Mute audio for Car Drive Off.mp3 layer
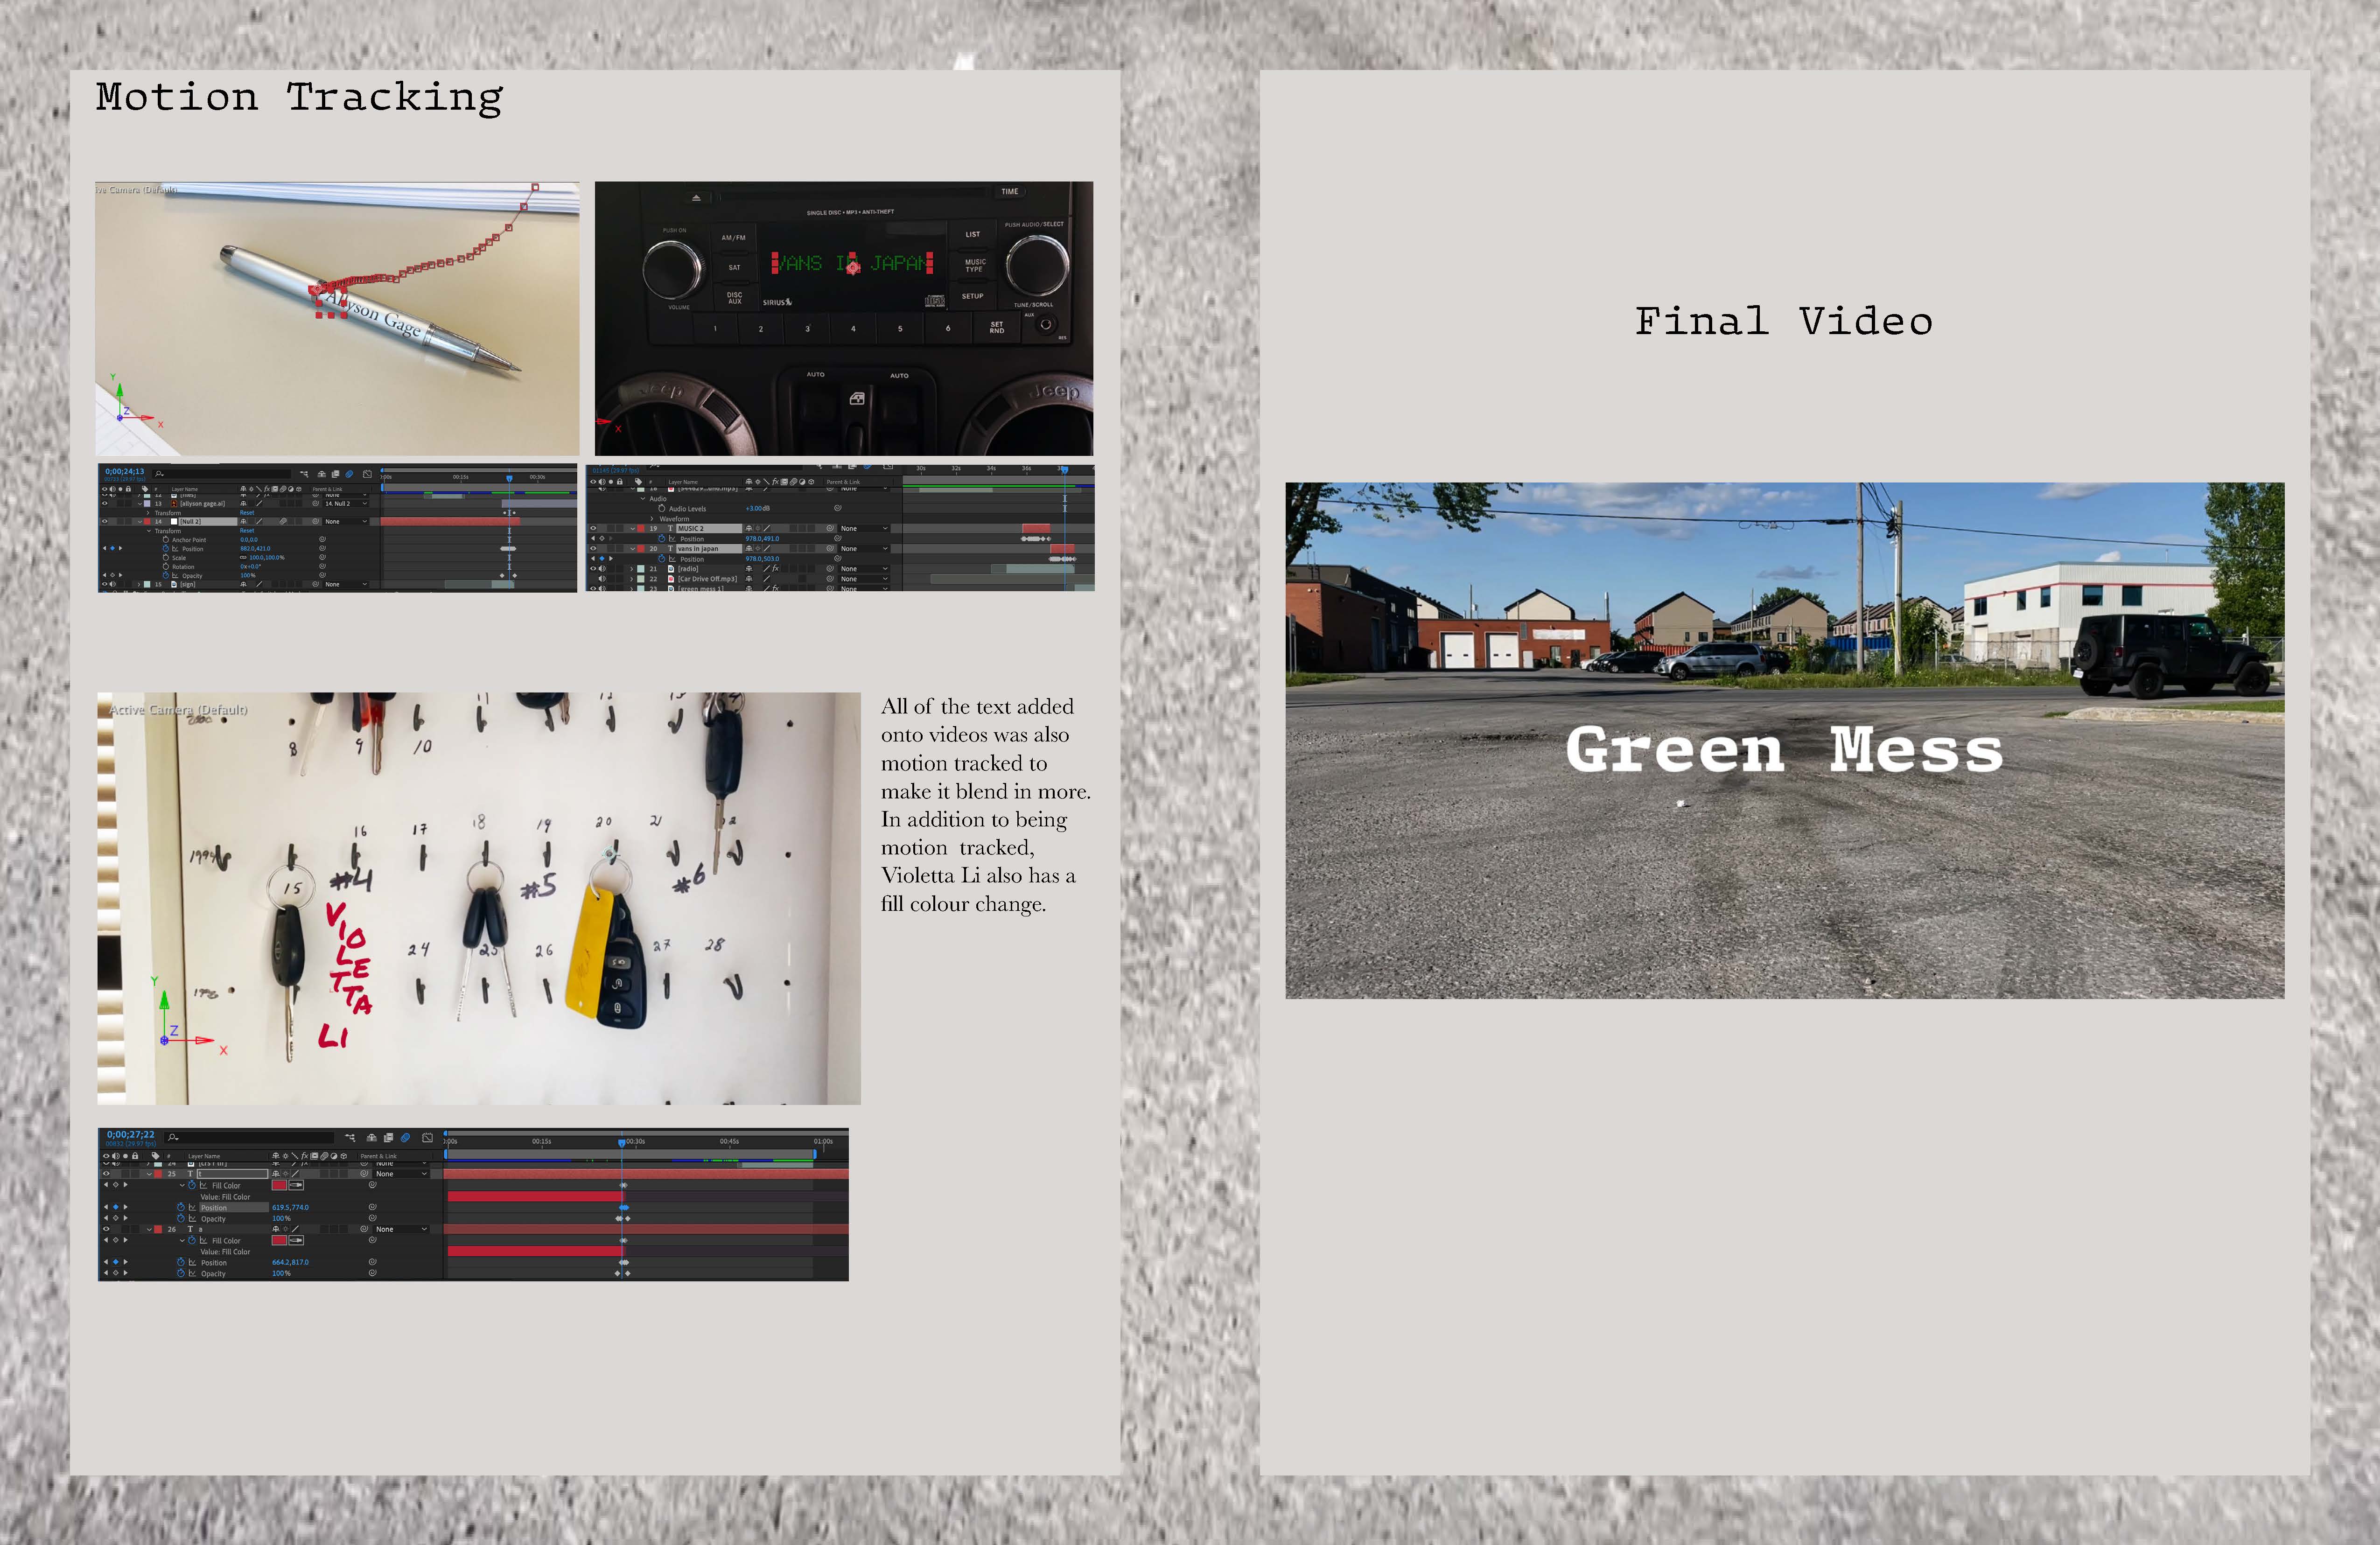 pos(602,579)
